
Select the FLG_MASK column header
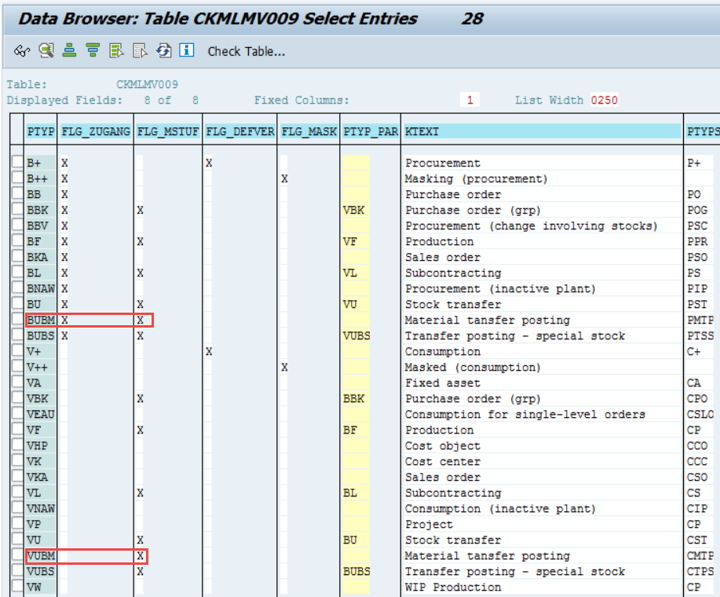309,131
